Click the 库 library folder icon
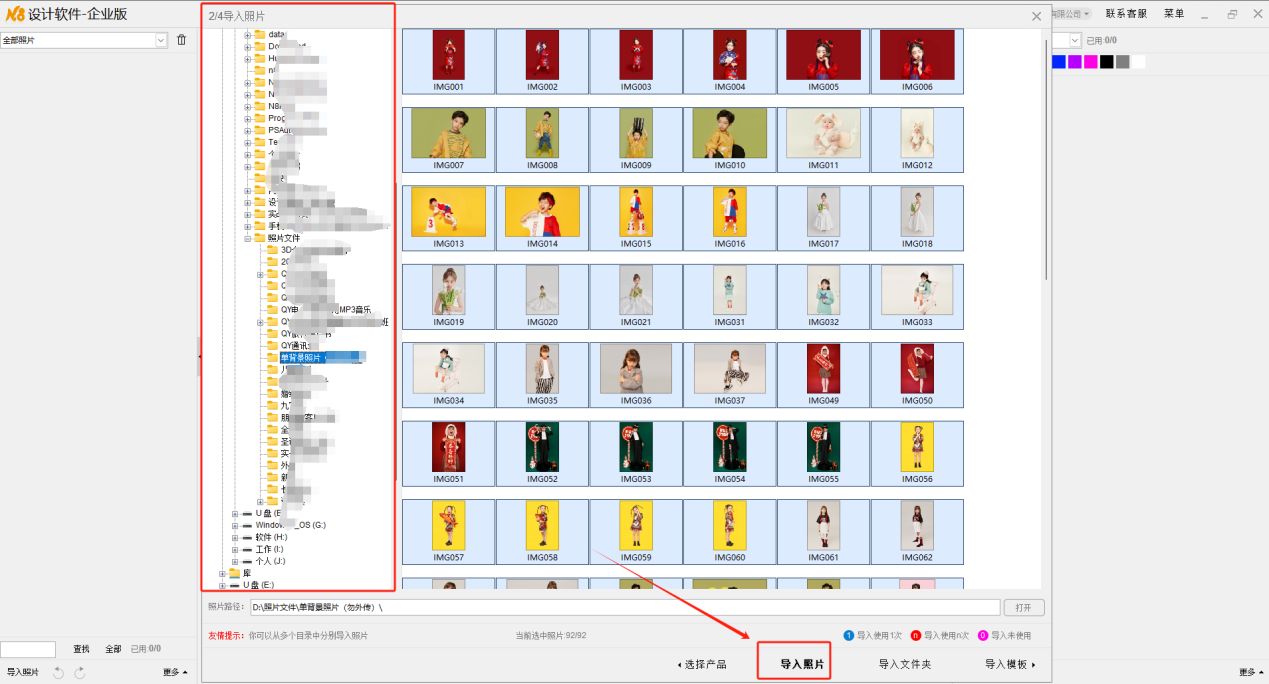The width and height of the screenshot is (1269, 684). tap(234, 573)
